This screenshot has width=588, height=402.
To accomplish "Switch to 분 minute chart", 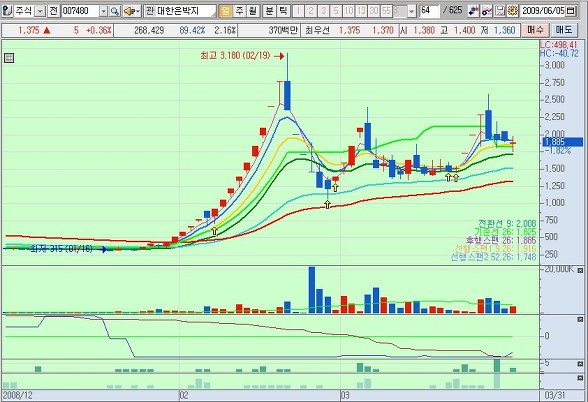I will (x=269, y=11).
